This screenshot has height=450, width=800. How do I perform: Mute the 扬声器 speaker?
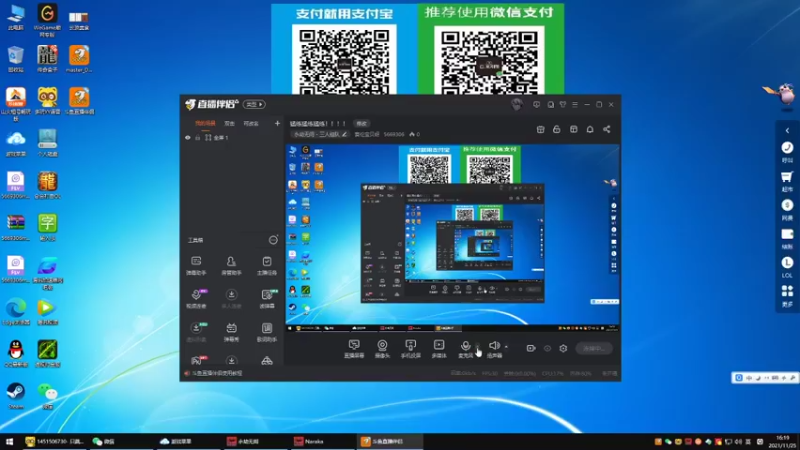(x=494, y=348)
